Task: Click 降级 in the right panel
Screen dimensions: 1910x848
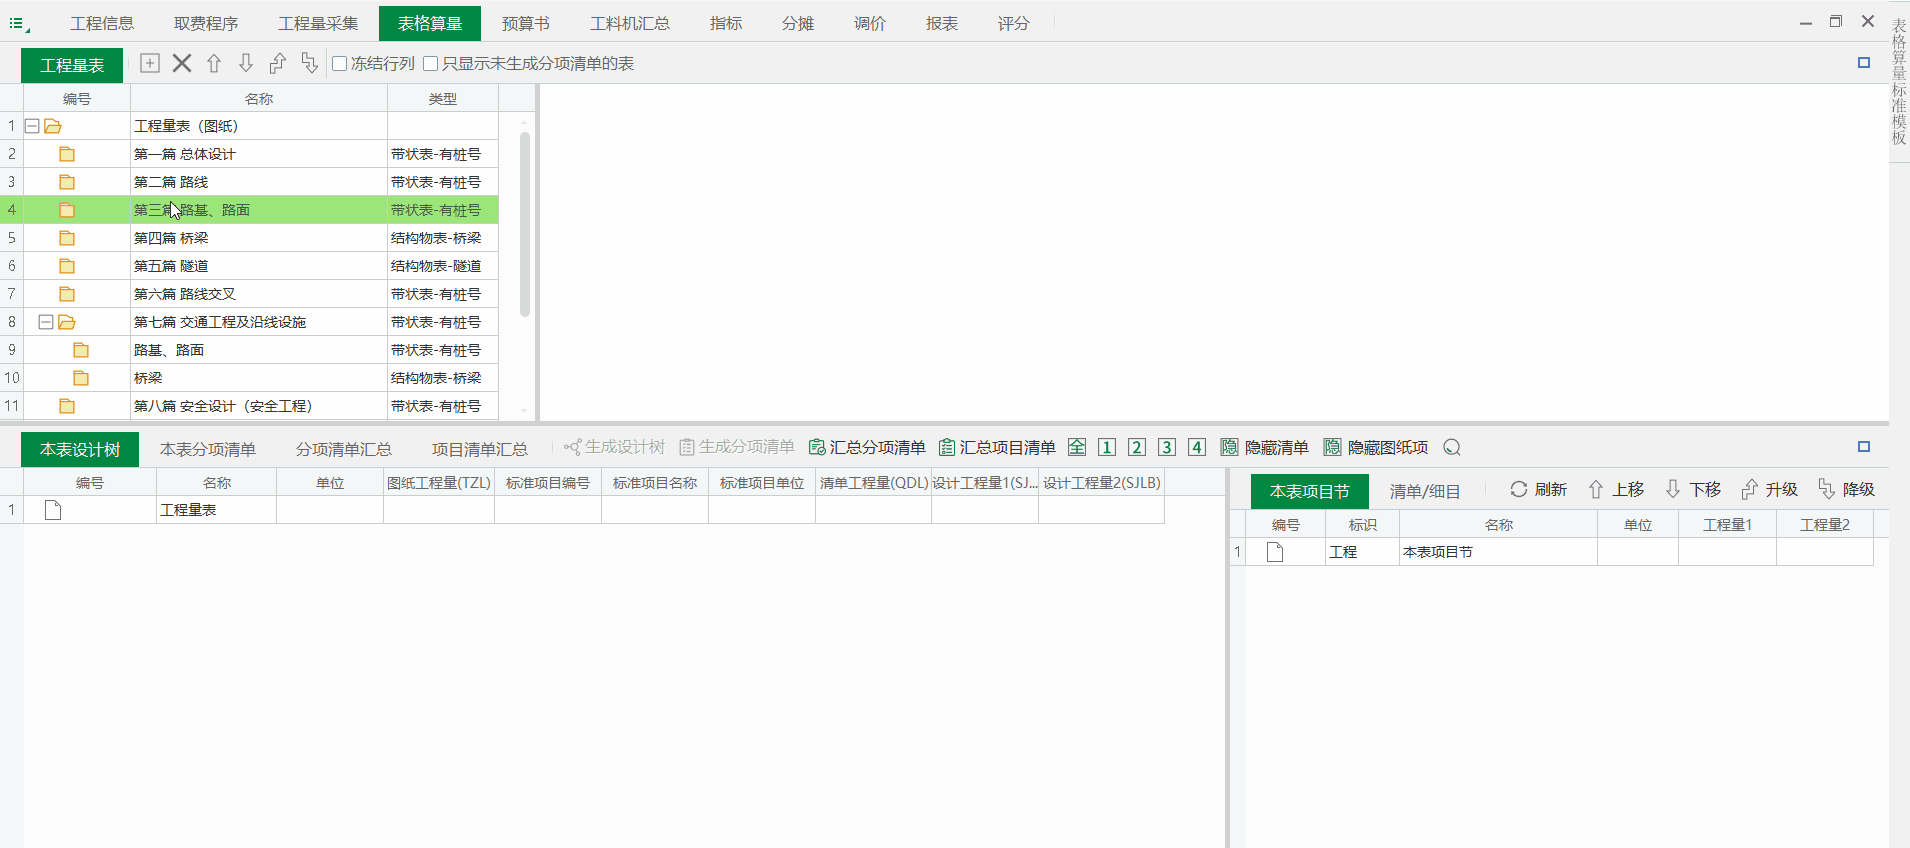Action: pyautogui.click(x=1846, y=489)
